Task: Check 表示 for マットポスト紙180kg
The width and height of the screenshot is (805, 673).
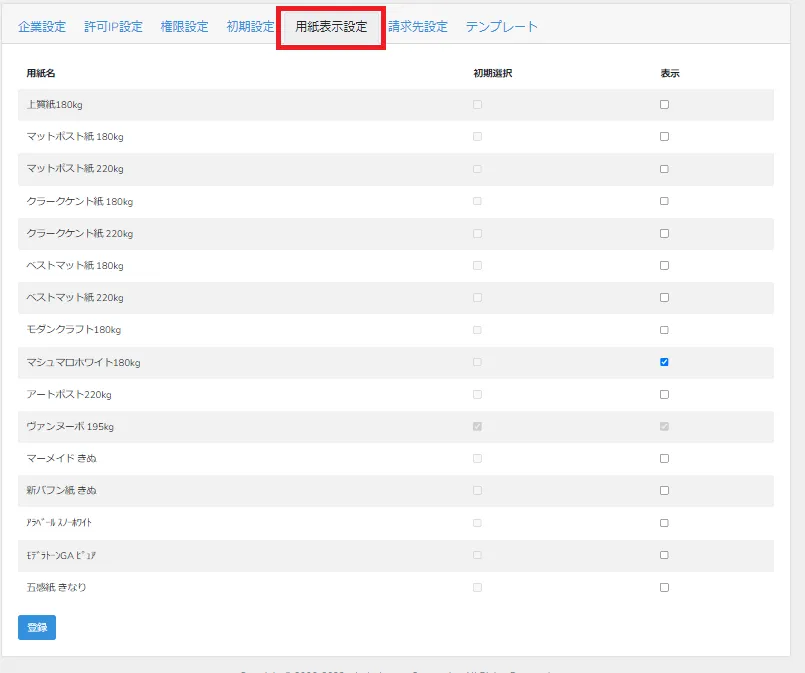Action: (x=664, y=136)
